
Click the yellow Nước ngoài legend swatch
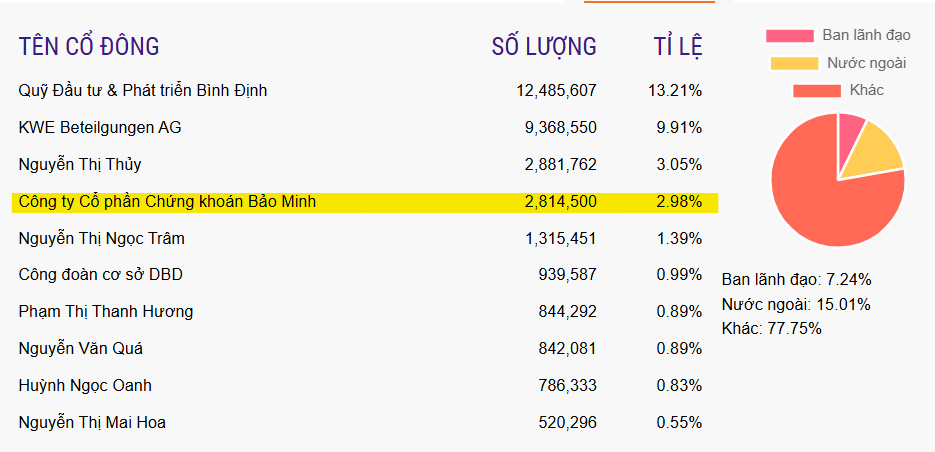click(x=795, y=63)
